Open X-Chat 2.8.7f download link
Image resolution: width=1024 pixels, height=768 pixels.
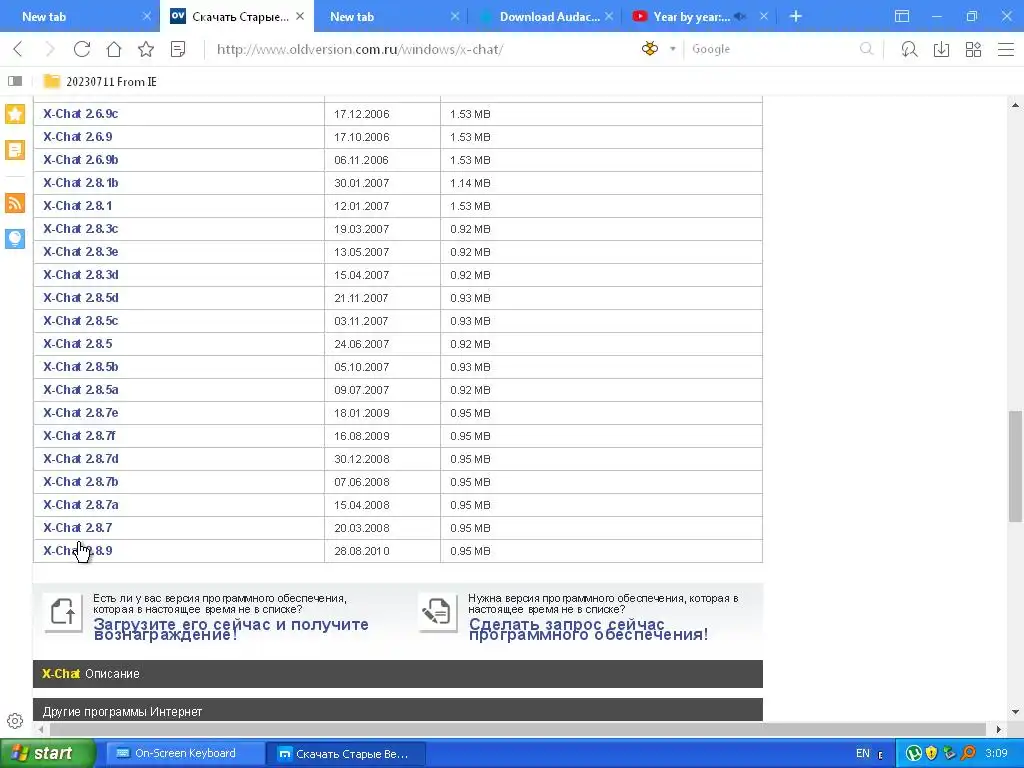[79, 436]
